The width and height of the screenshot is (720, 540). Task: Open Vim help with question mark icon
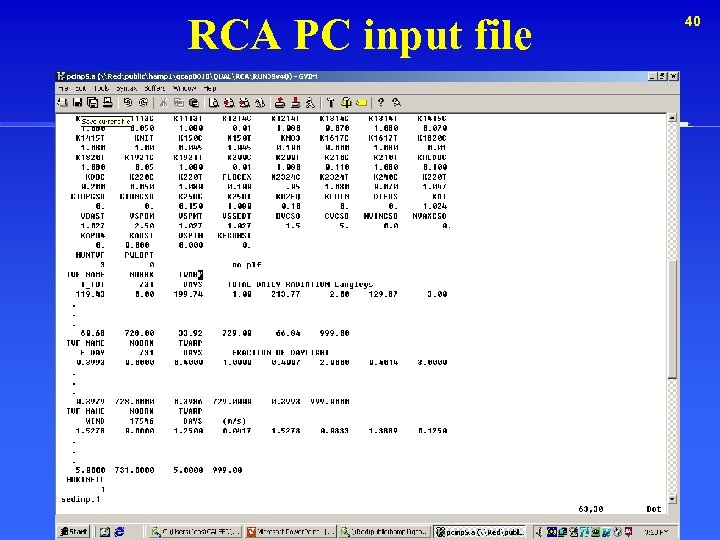[x=381, y=103]
